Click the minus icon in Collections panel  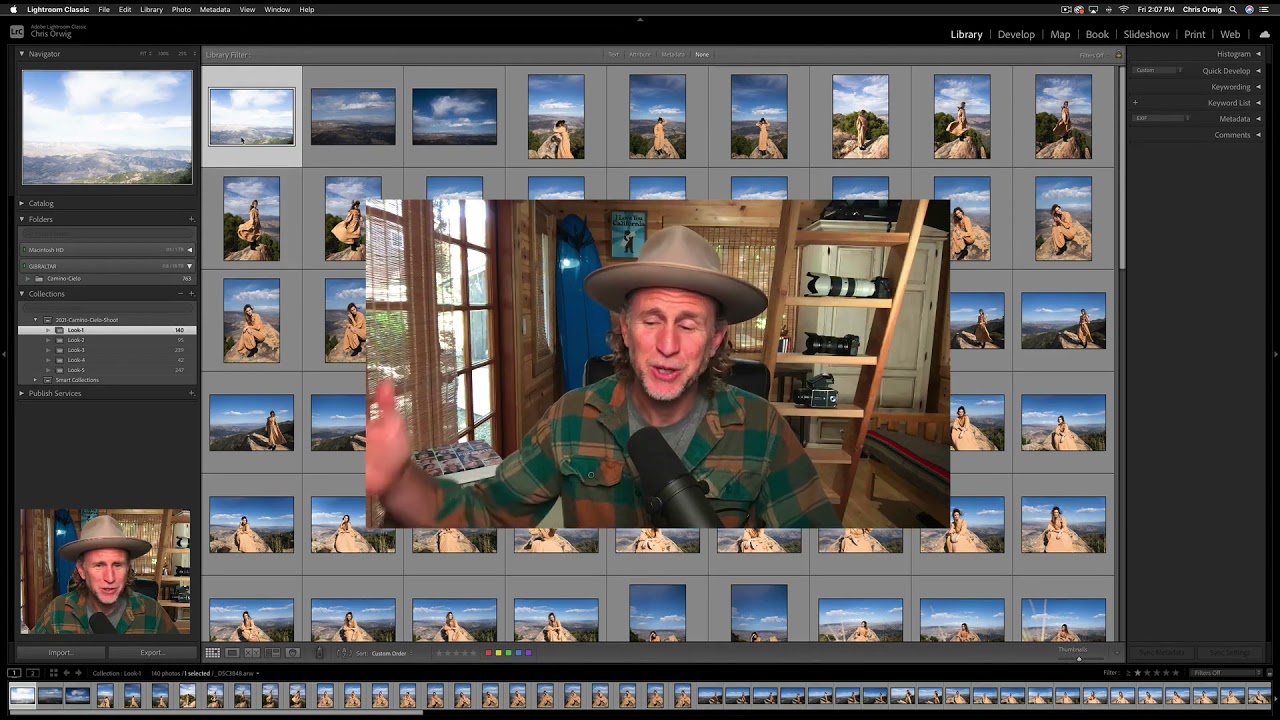point(180,294)
